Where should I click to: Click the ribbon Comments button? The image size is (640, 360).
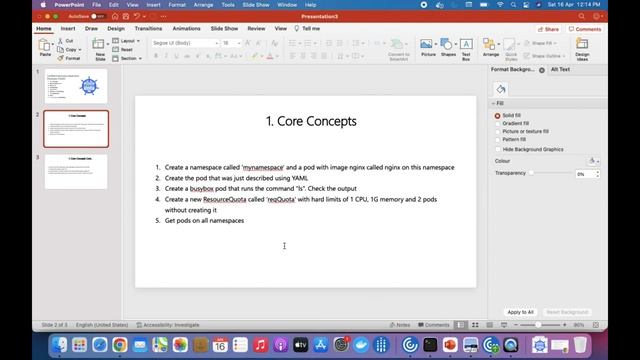click(585, 29)
